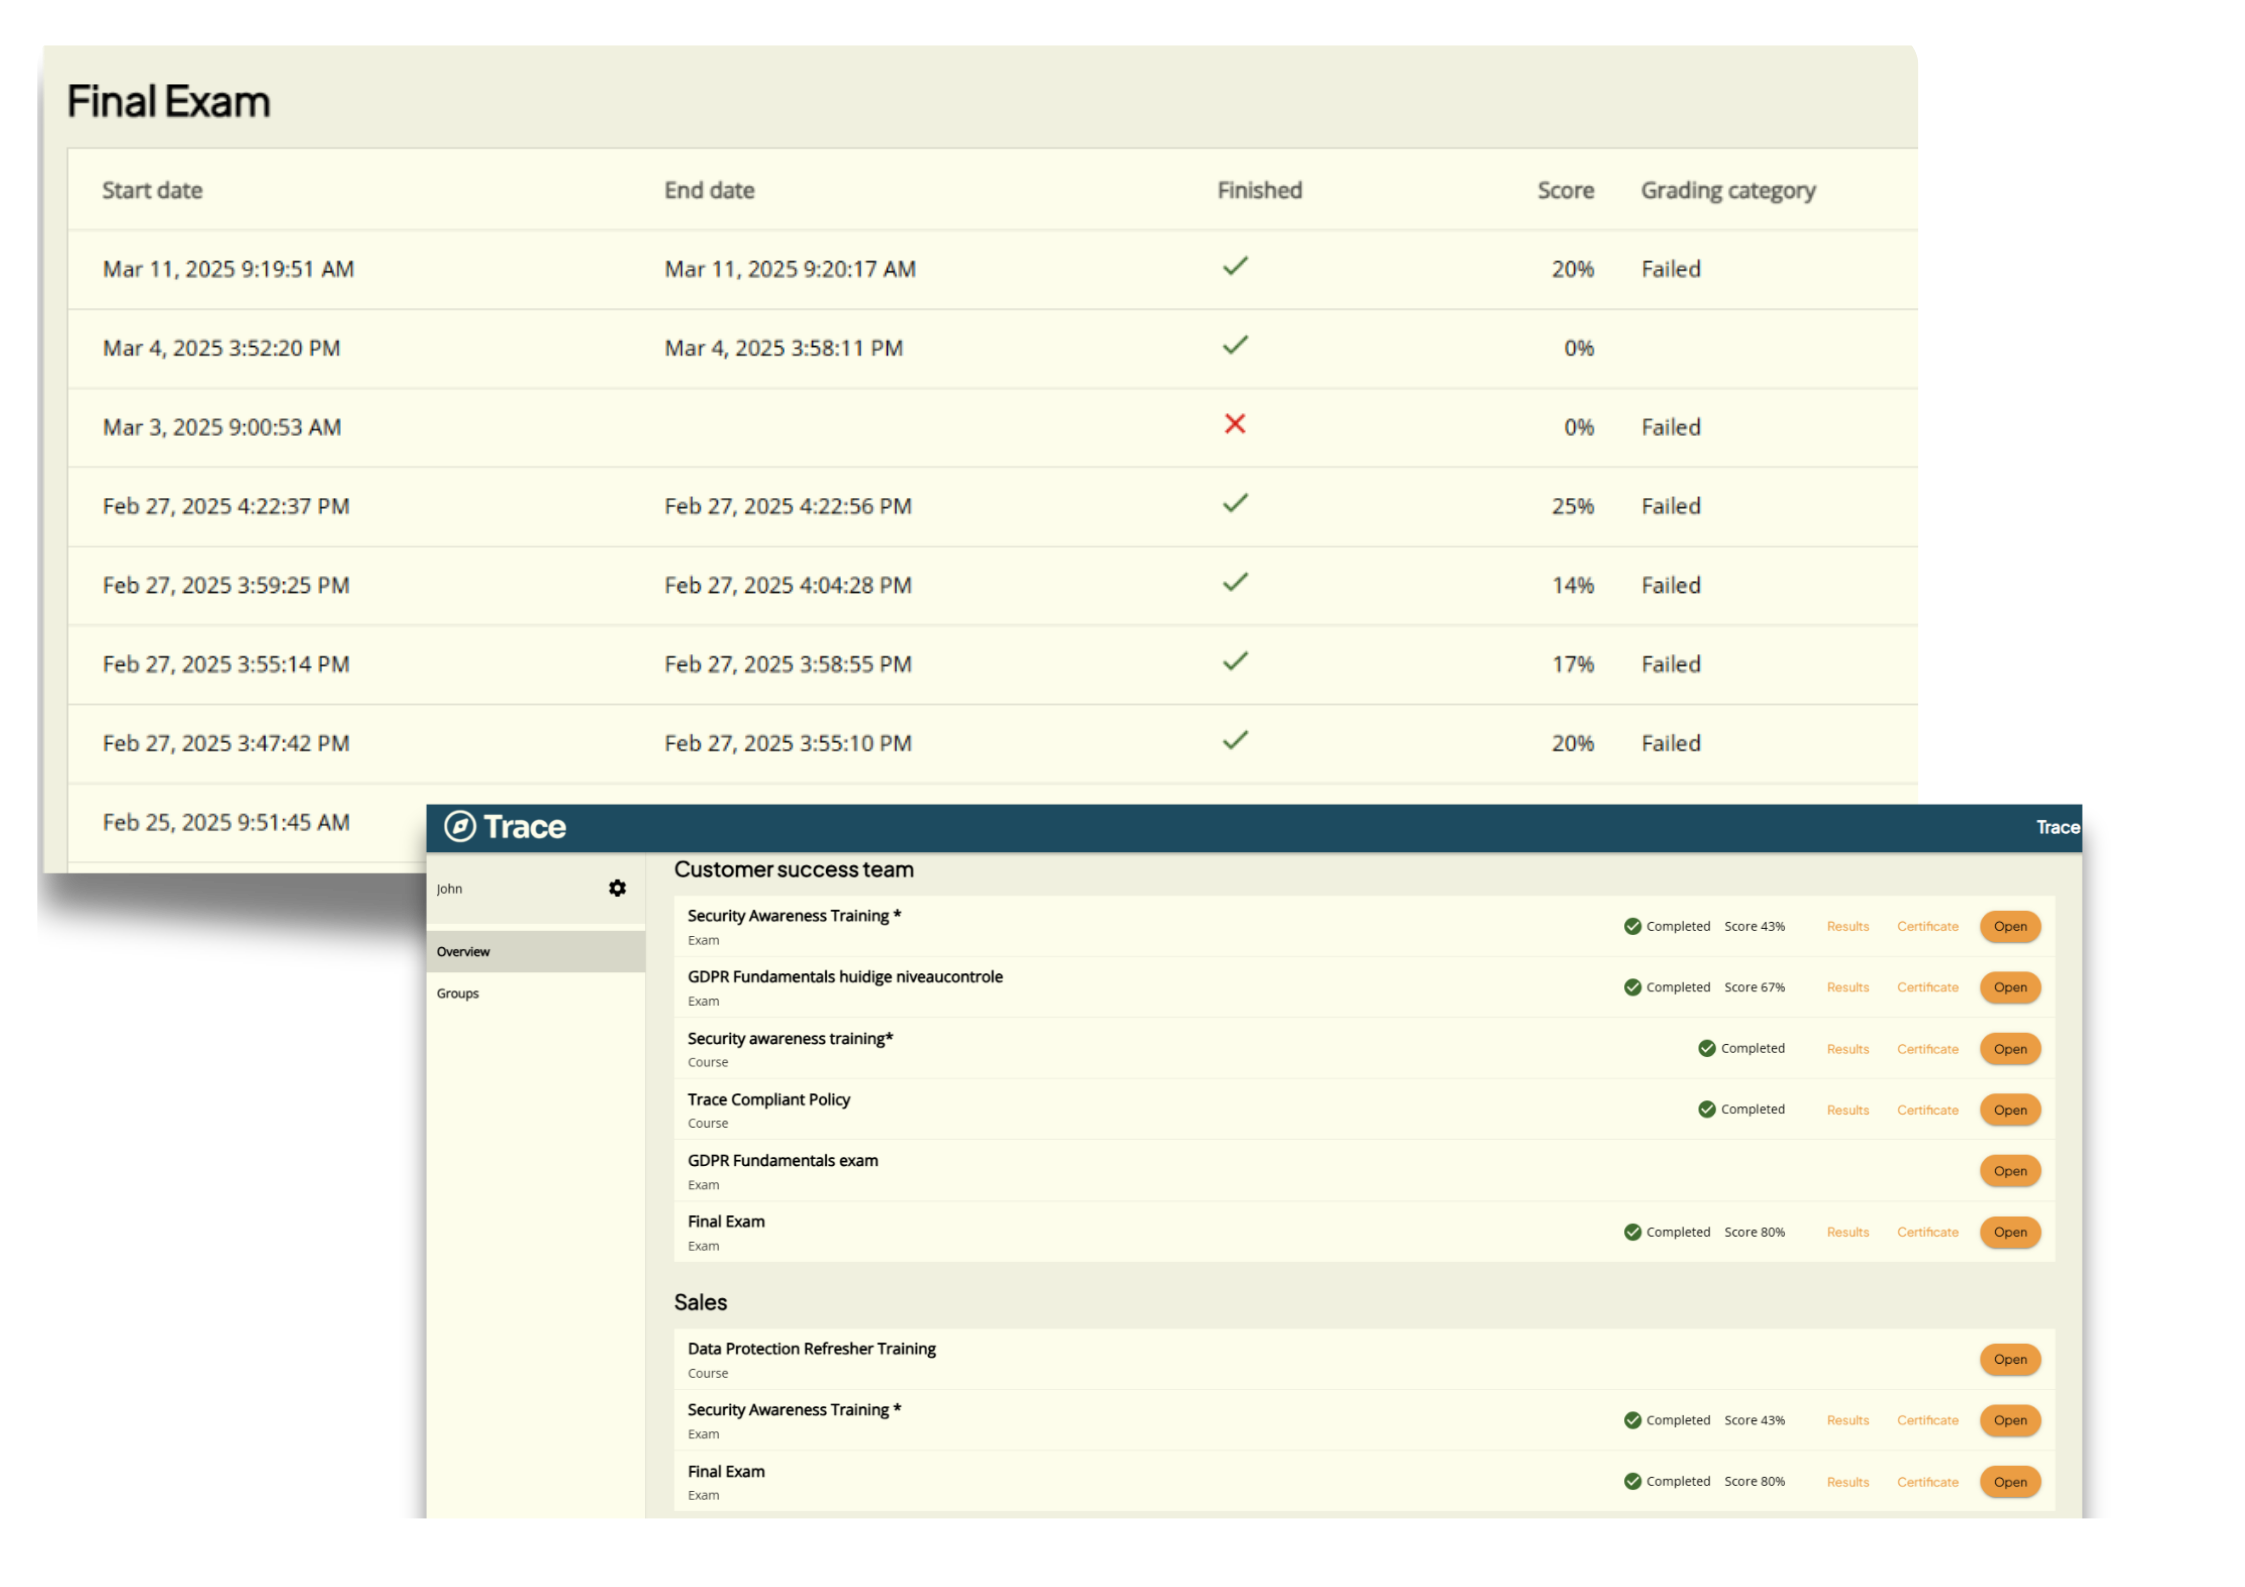
Task: Open the settings gear next to John
Action: [617, 888]
